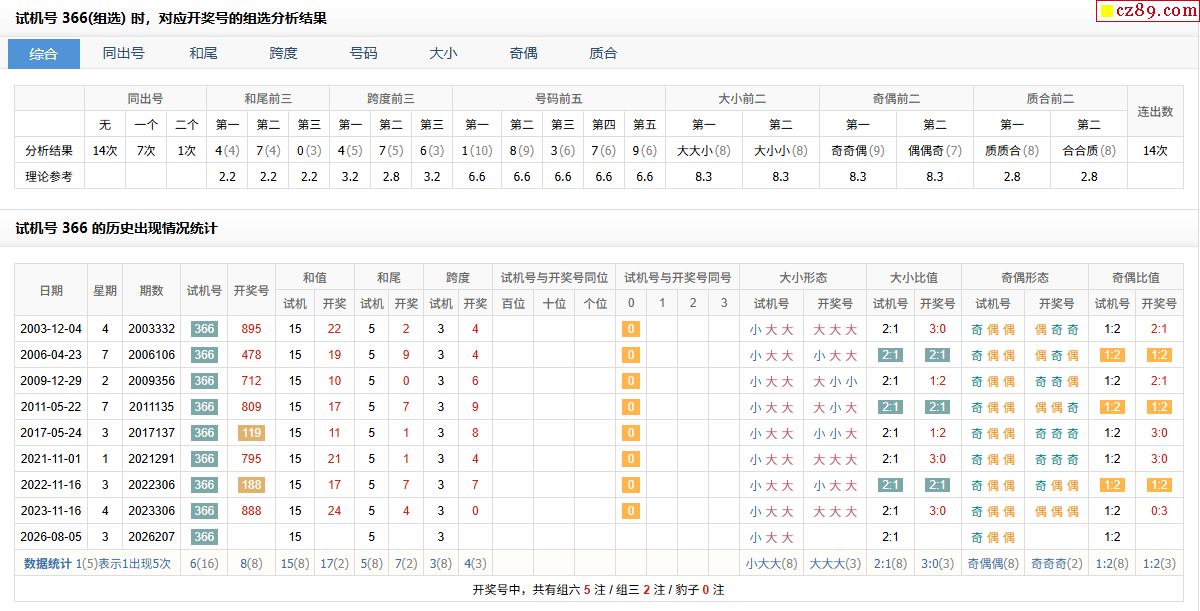Click the winning number 888
1200x611 pixels.
(x=251, y=511)
